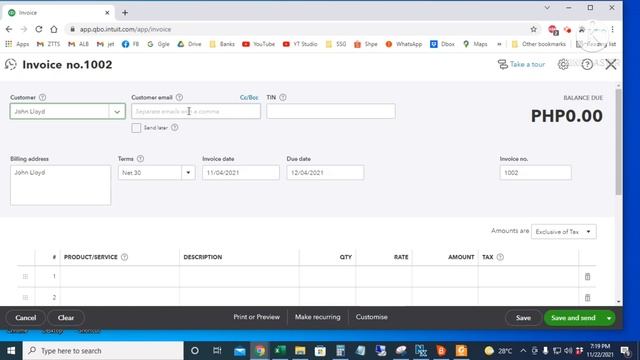This screenshot has height=360, width=640.
Task: Open the Other bookmarks folder
Action: click(x=538, y=44)
